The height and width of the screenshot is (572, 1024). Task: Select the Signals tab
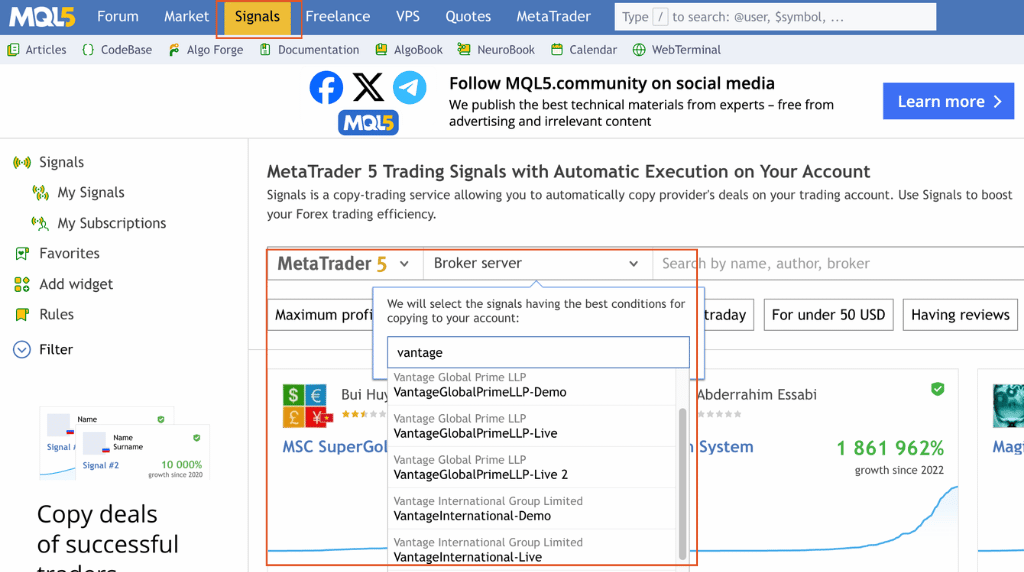pyautogui.click(x=257, y=17)
